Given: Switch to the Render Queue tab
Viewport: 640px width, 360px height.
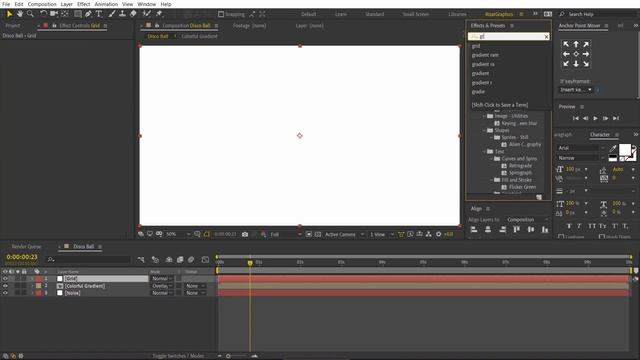Looking at the screenshot, I should pyautogui.click(x=27, y=247).
